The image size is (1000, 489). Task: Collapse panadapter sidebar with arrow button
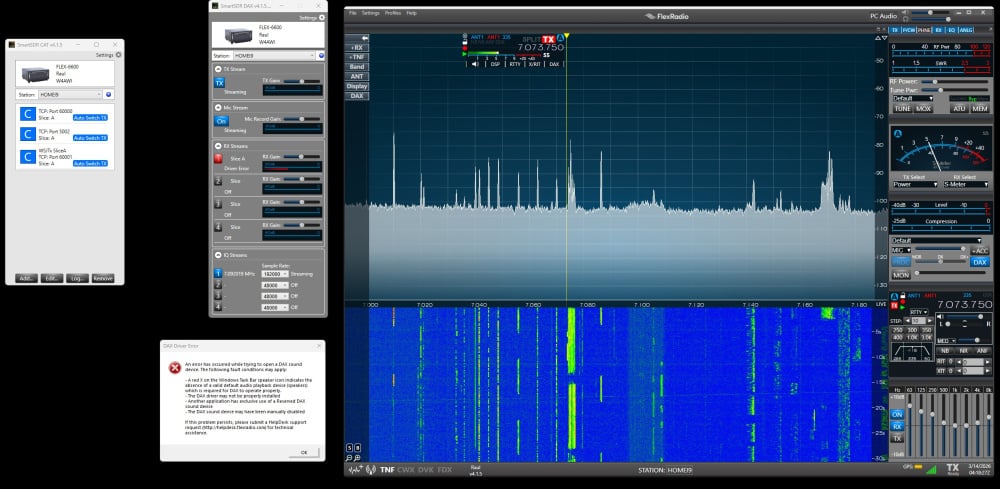[357, 38]
